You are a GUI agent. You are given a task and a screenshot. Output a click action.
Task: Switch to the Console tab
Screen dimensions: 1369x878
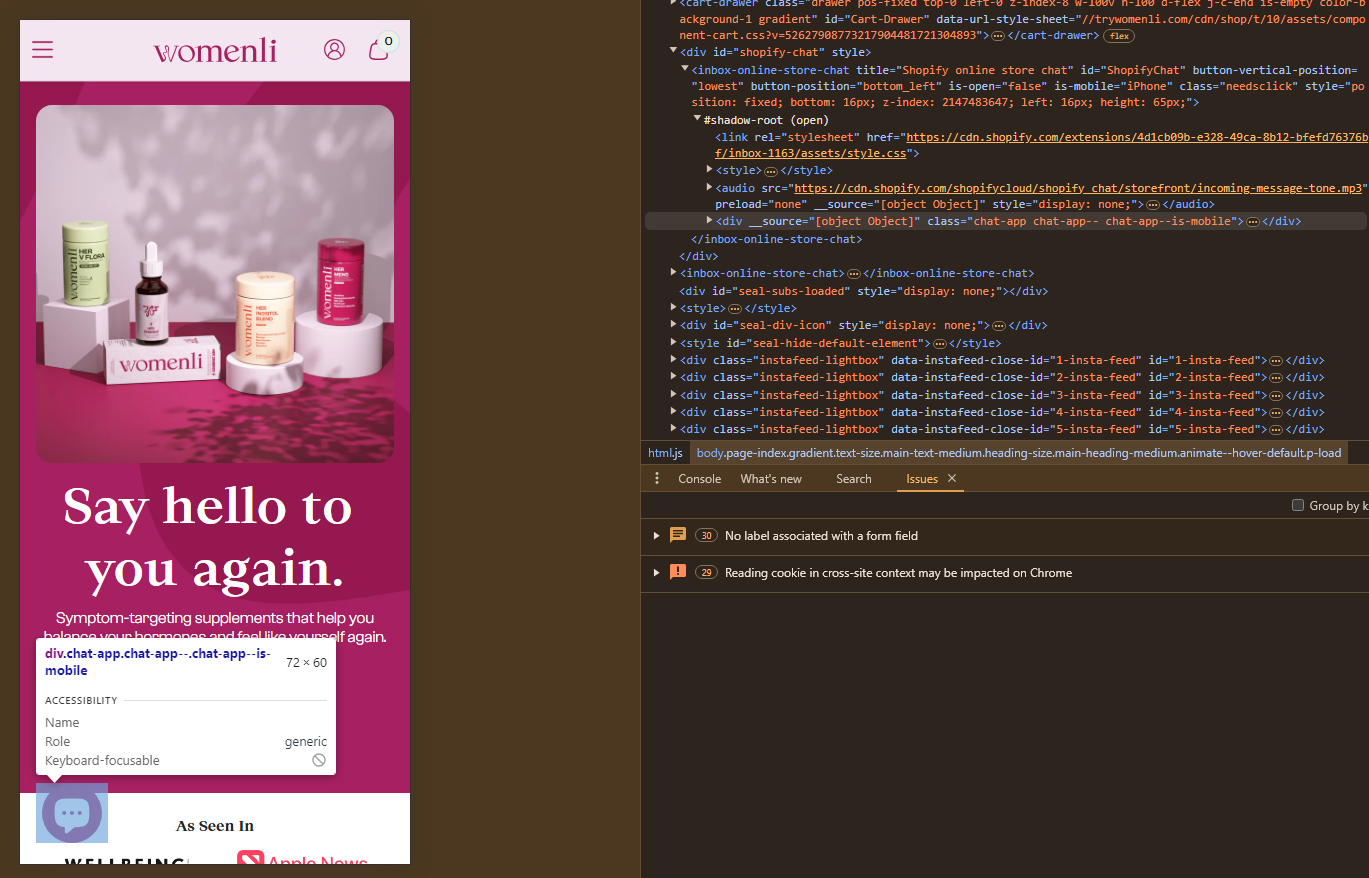coord(700,479)
